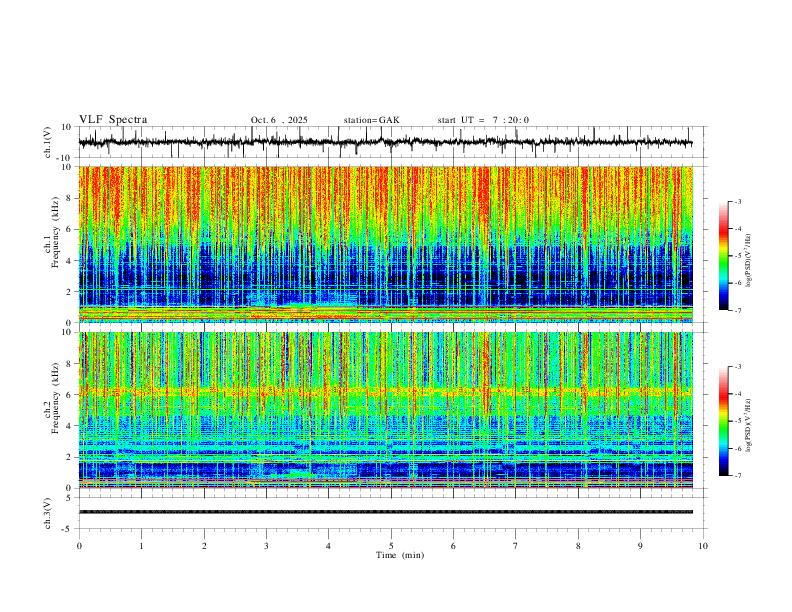Click the "6" kHz tick of ch.2 spectrogram

click(x=68, y=395)
